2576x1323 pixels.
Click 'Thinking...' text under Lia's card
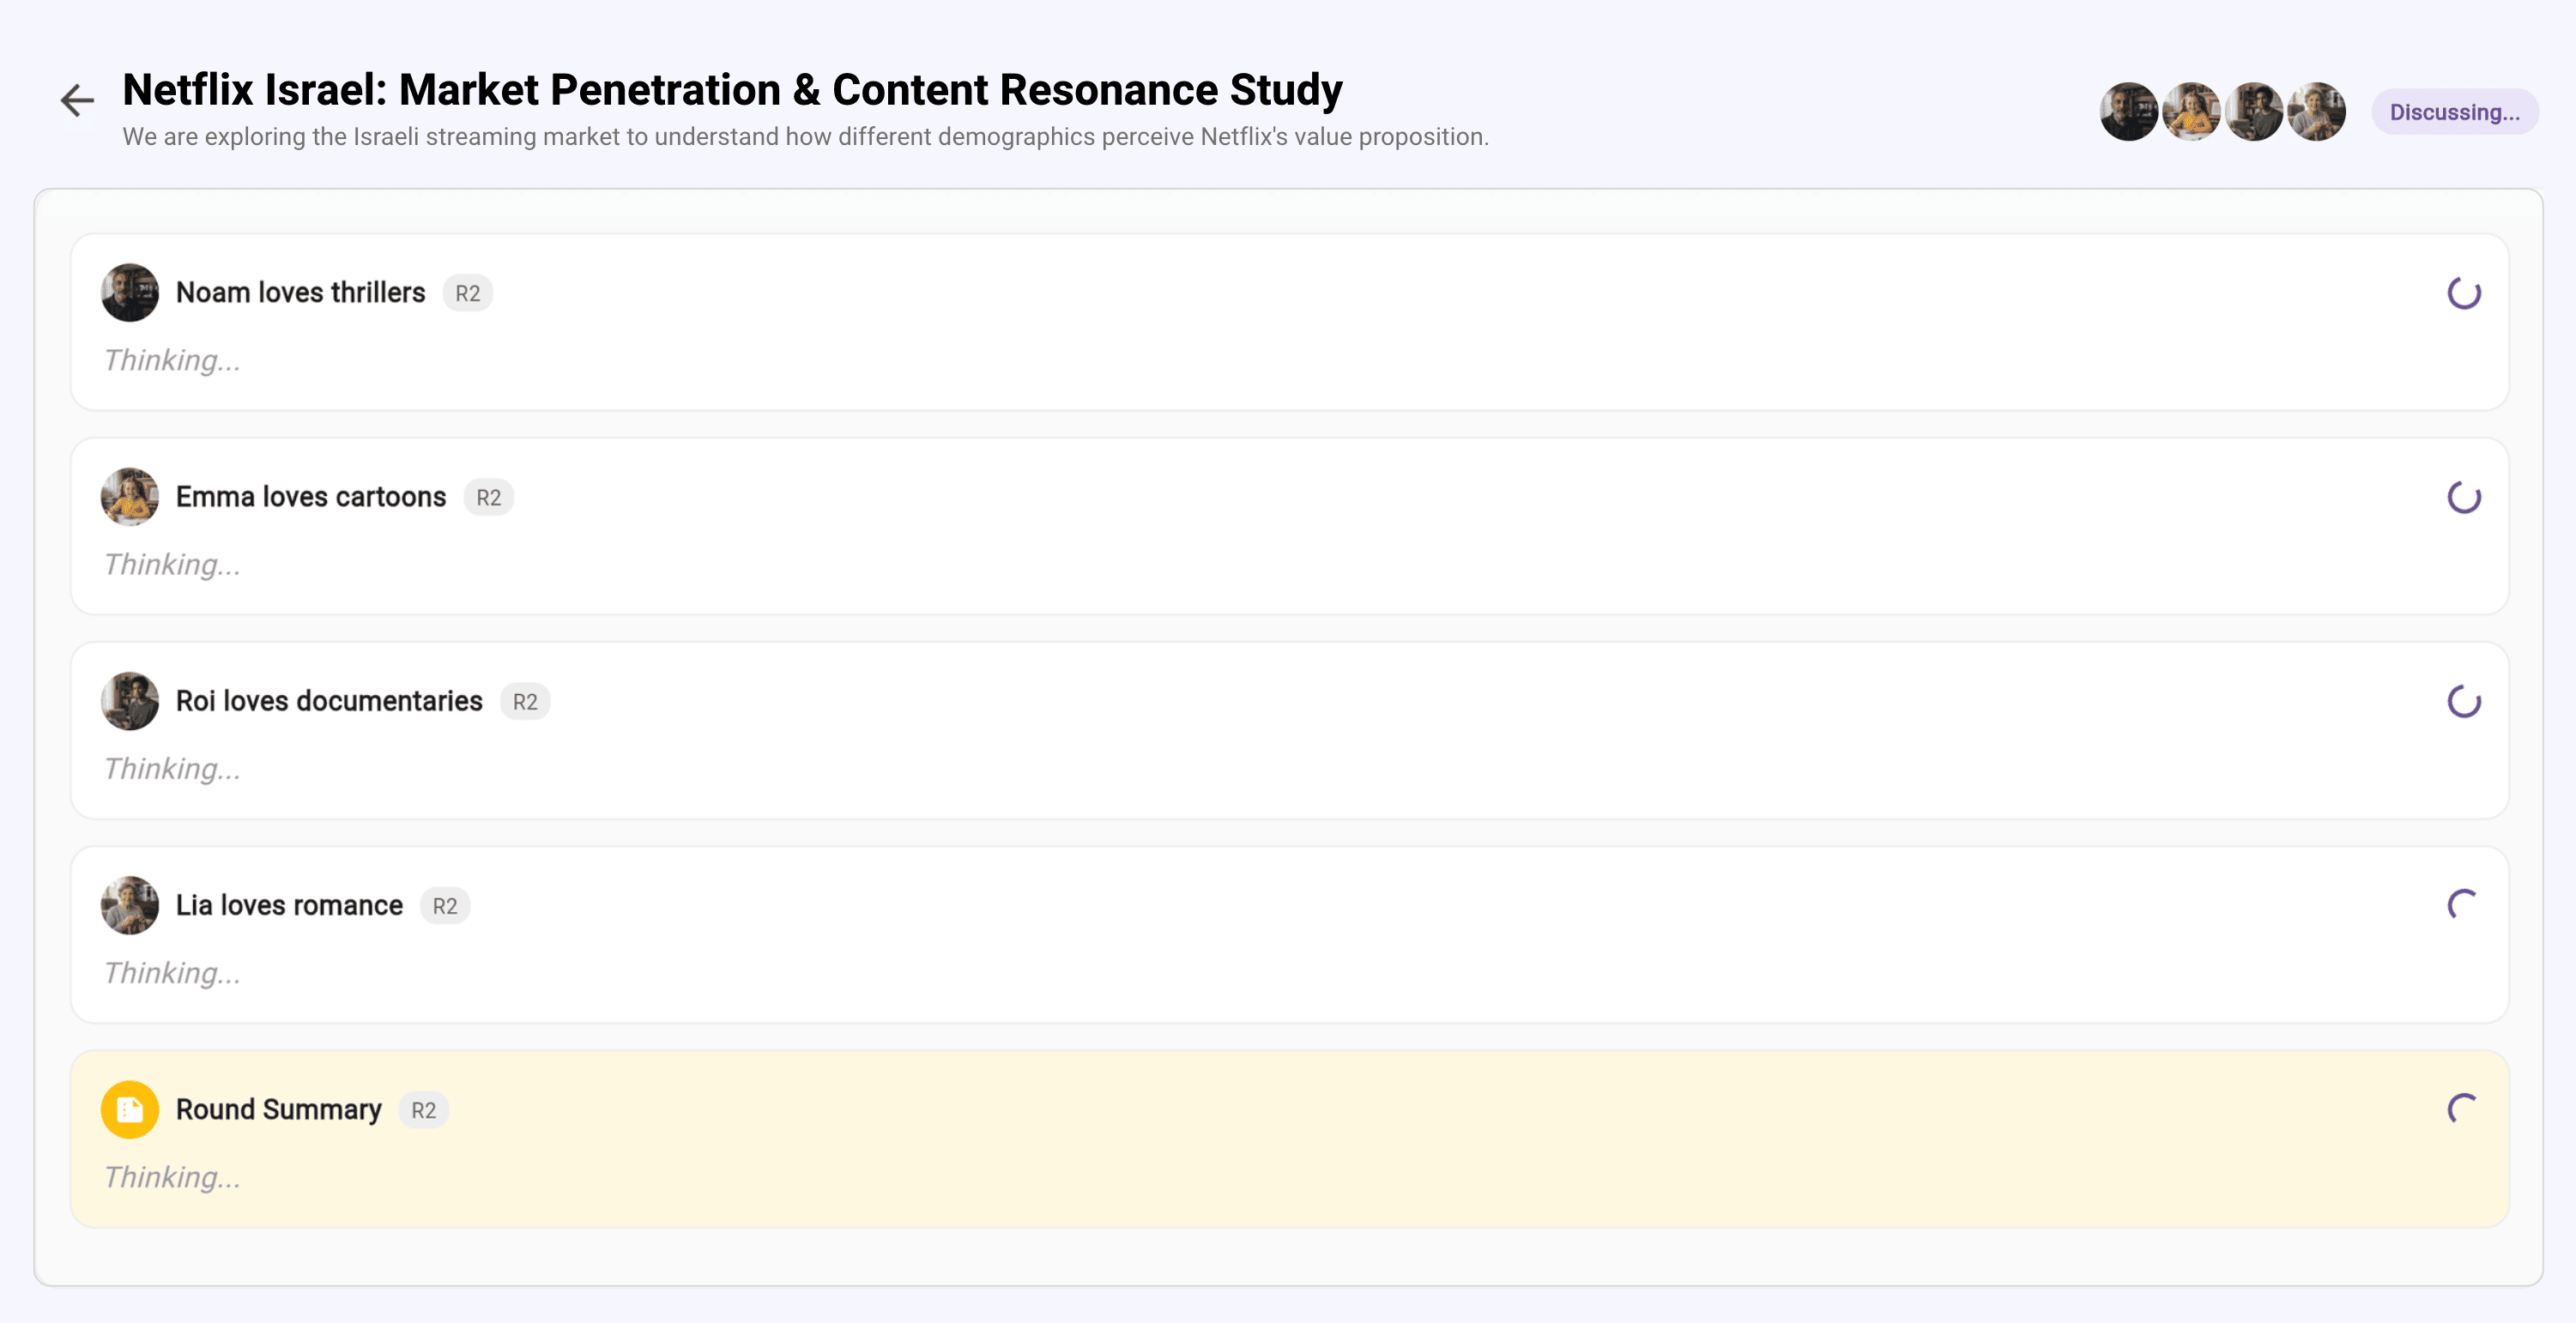pos(172,973)
